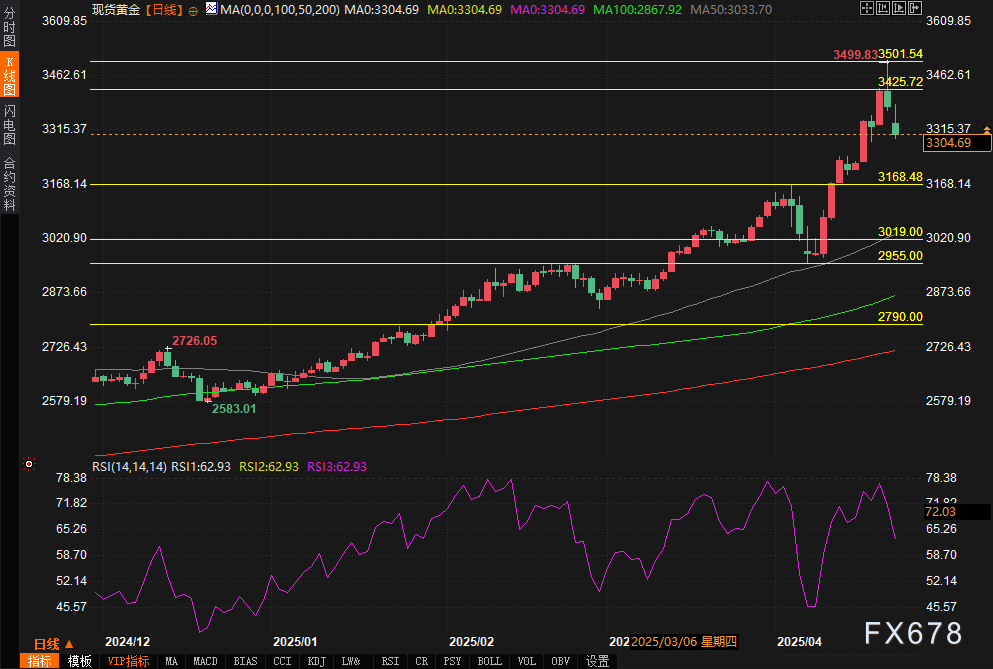Click the MA indicator chart icon in header
993x669 pixels.
[210, 9]
